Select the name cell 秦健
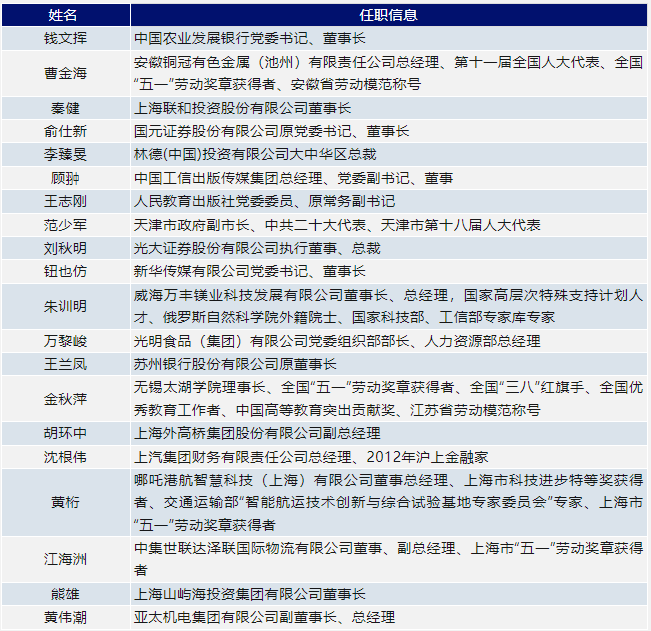 tap(66, 108)
